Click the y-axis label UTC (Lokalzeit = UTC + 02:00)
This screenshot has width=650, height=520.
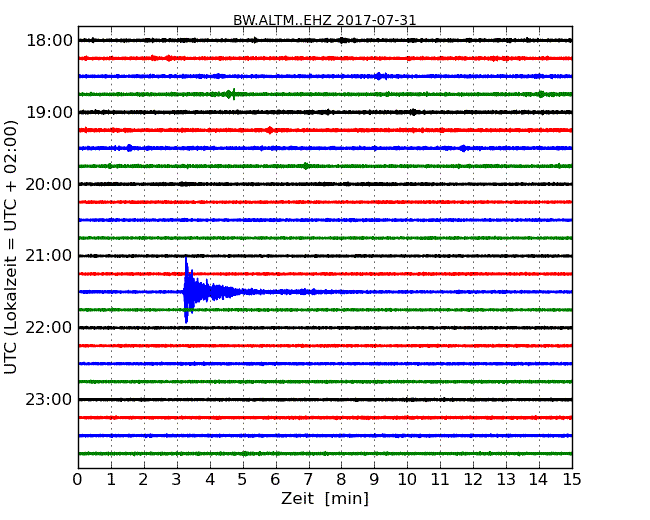(11, 247)
